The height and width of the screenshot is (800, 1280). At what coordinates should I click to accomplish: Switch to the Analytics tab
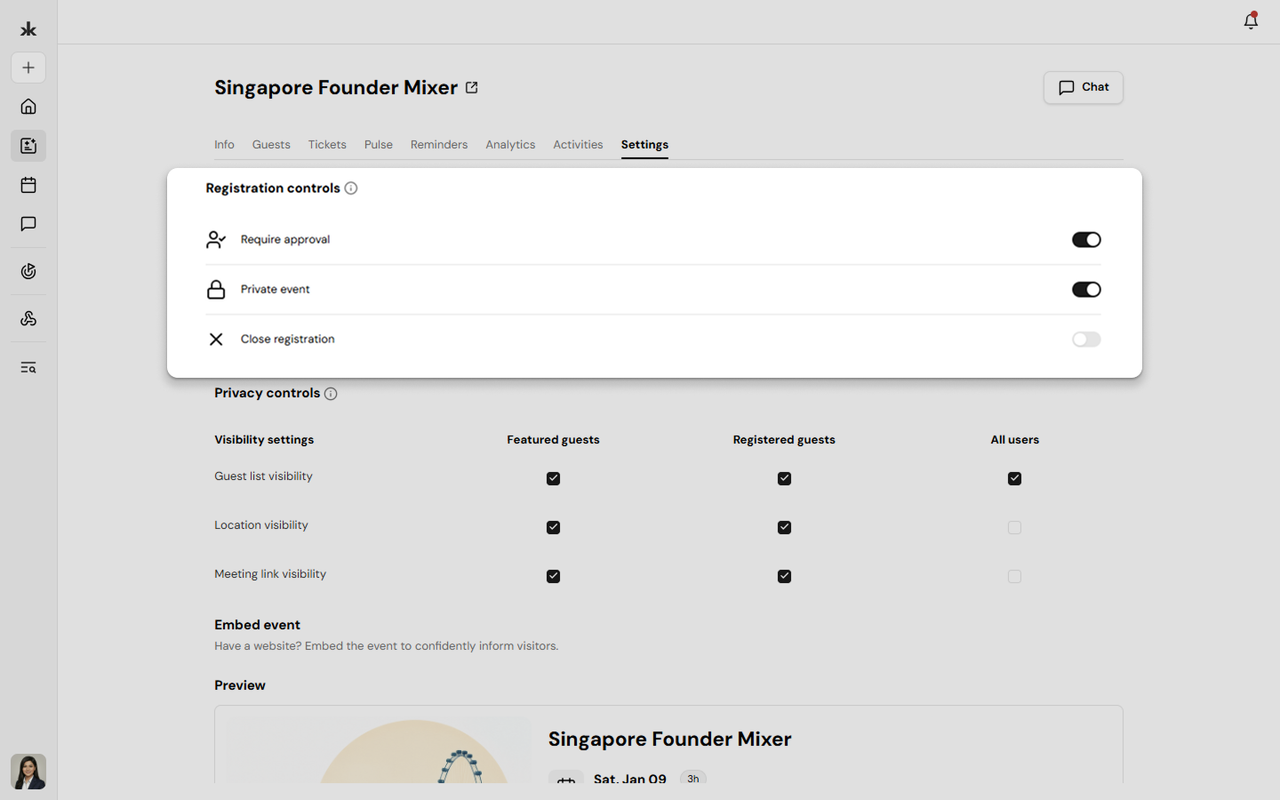pyautogui.click(x=510, y=145)
